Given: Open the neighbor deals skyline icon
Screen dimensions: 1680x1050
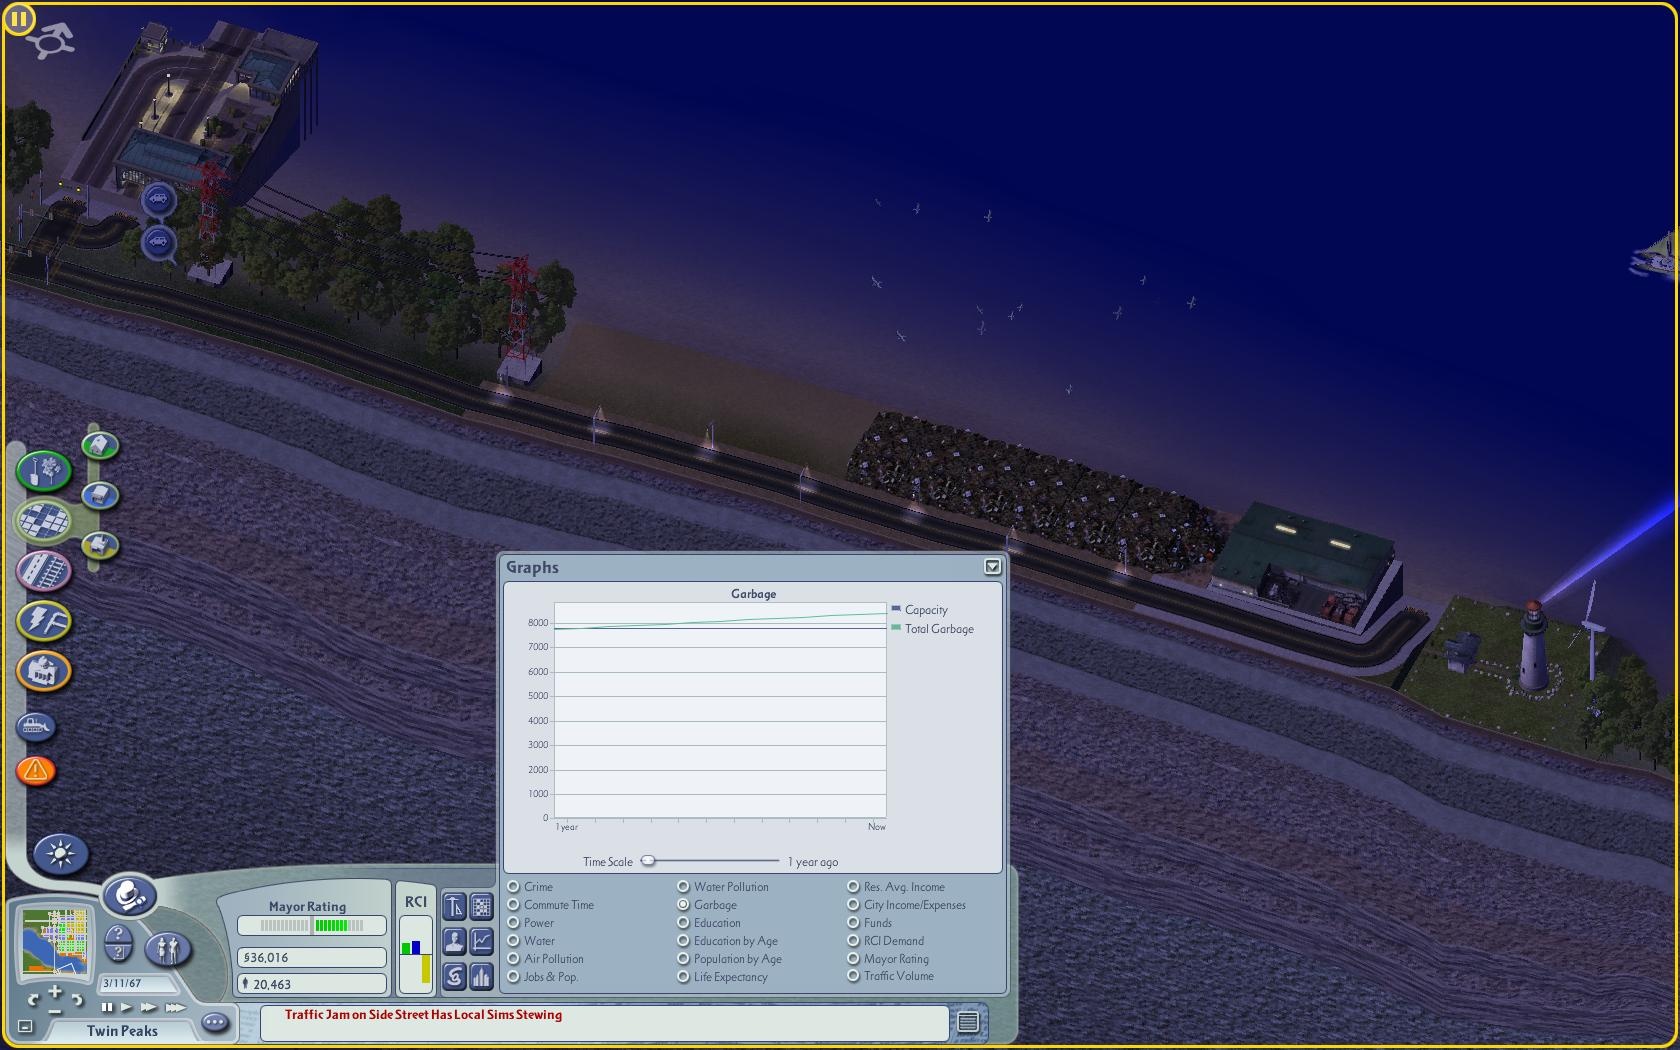Looking at the screenshot, I should click(x=482, y=976).
